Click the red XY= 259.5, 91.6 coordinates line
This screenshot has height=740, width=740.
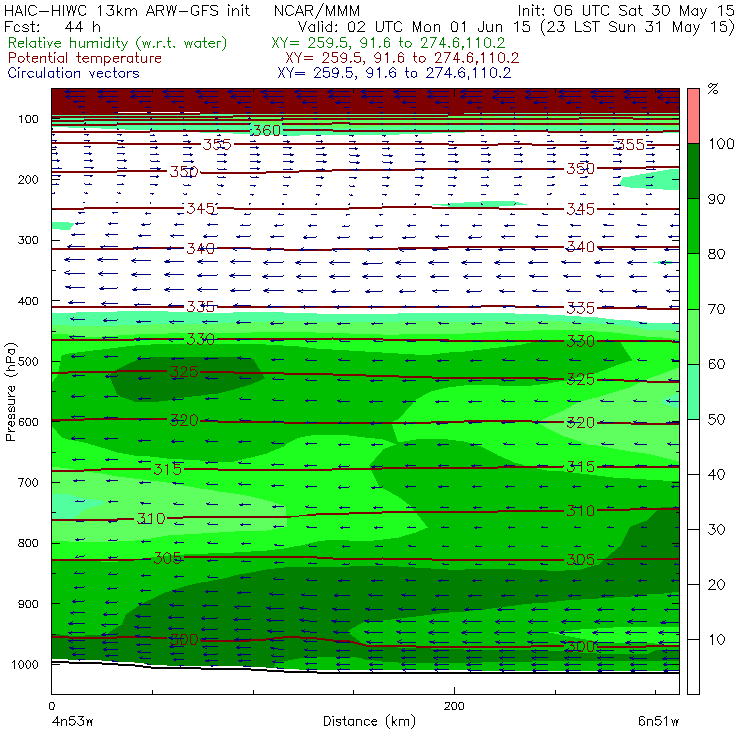click(x=402, y=58)
